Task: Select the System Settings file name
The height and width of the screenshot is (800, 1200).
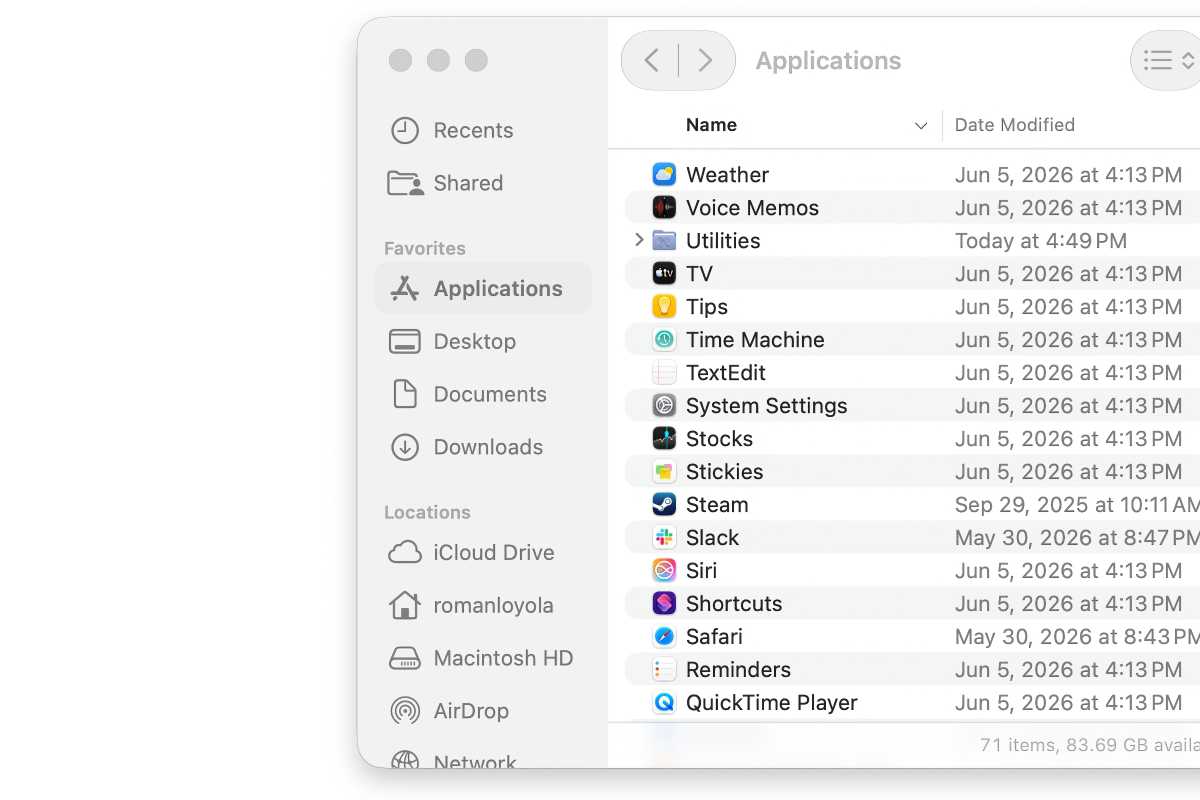Action: (766, 406)
